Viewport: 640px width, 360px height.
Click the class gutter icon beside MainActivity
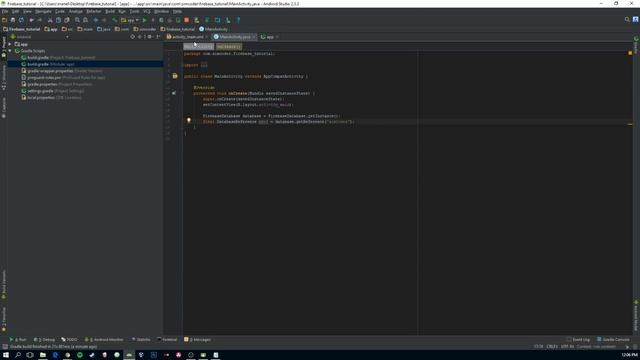(x=175, y=76)
